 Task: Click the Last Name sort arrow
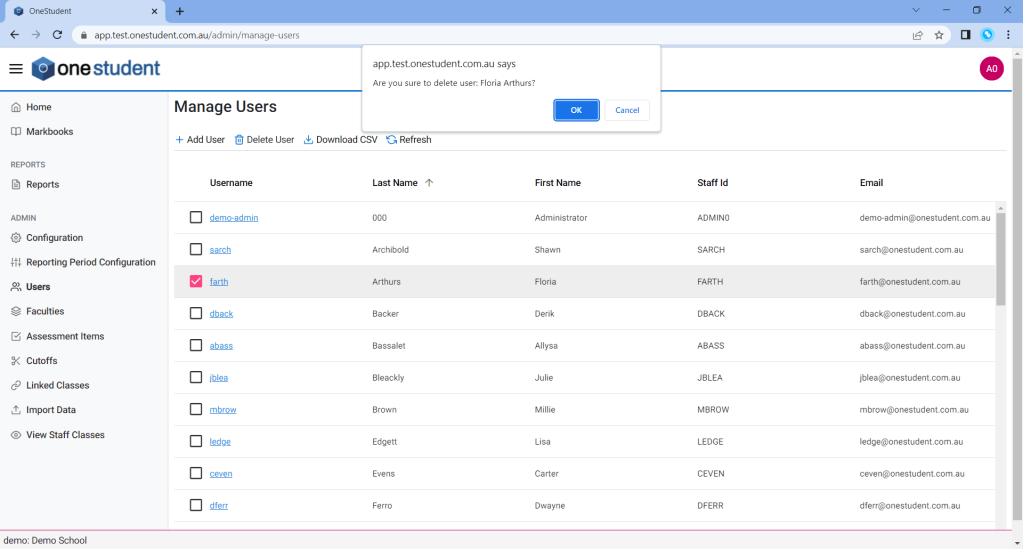(429, 183)
